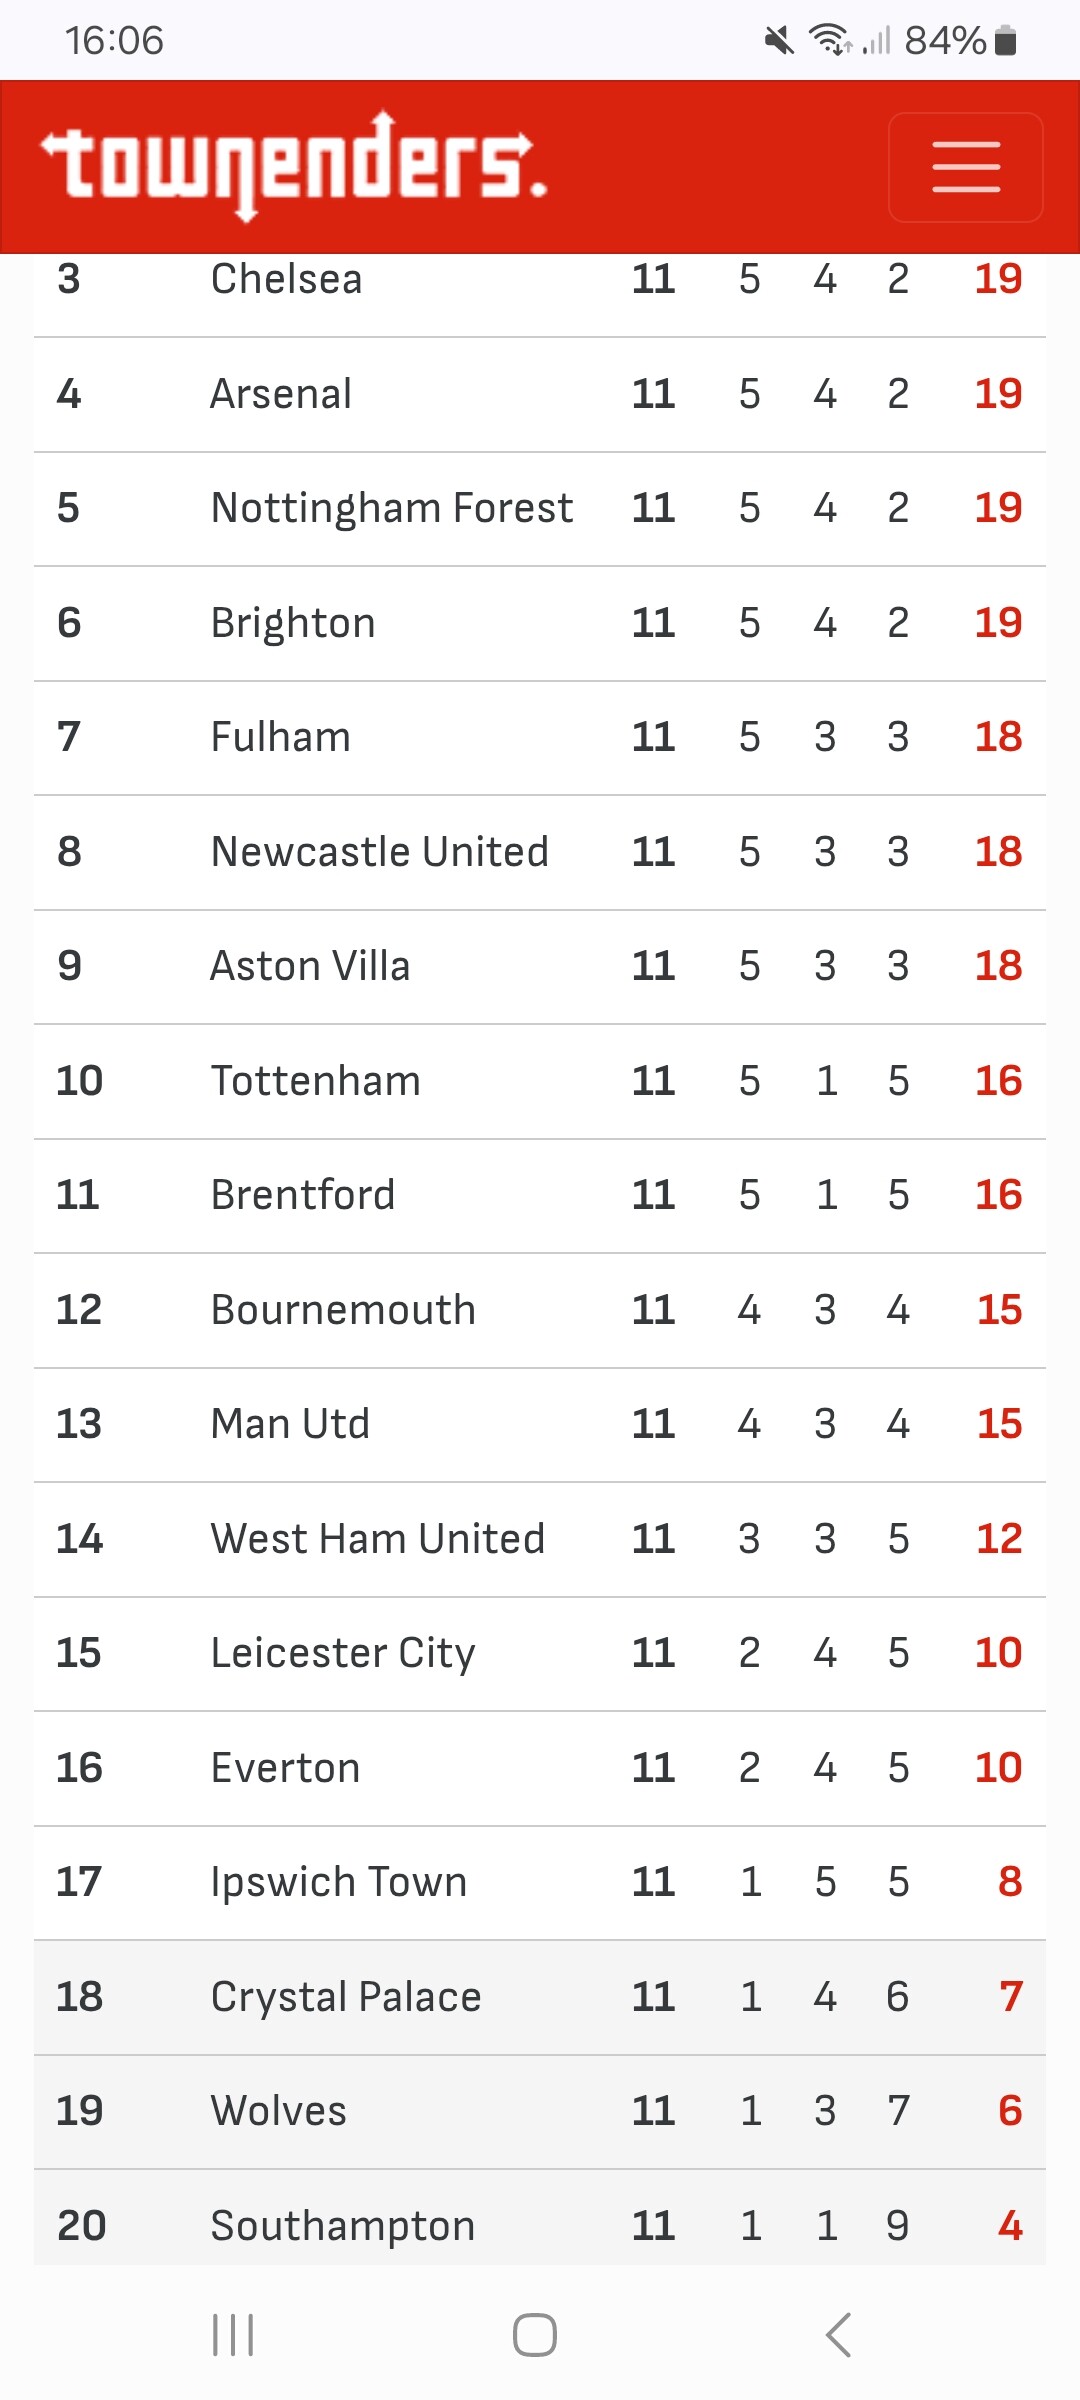
Task: Tap the battery icon in status bar
Action: (1006, 40)
